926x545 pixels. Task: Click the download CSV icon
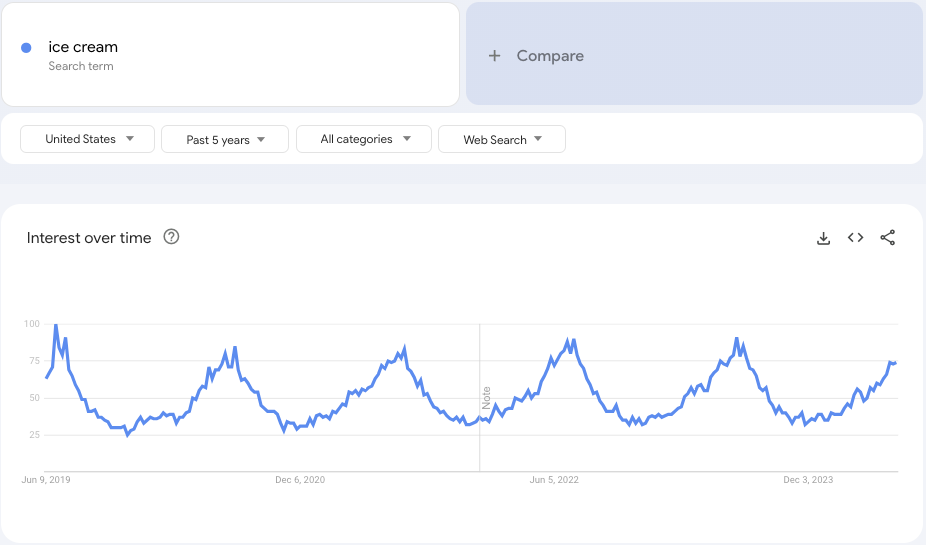pos(823,238)
